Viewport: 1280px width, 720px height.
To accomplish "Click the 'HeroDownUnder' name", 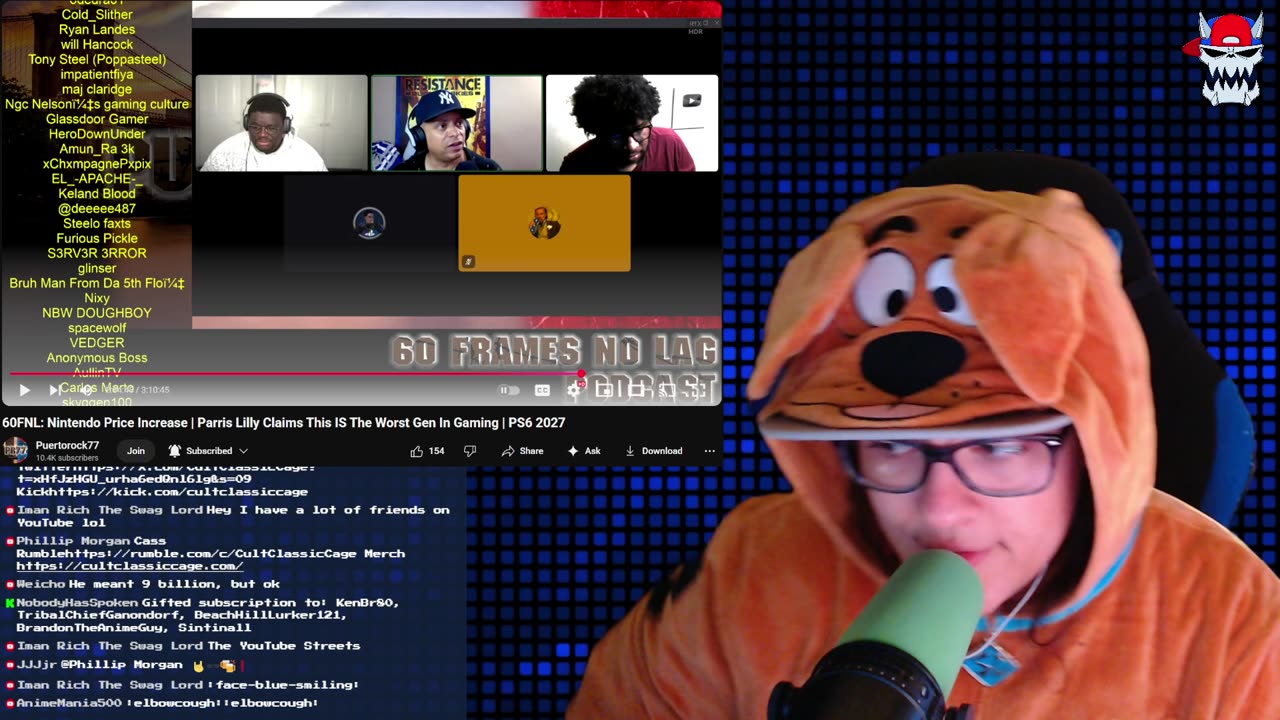I will point(97,134).
